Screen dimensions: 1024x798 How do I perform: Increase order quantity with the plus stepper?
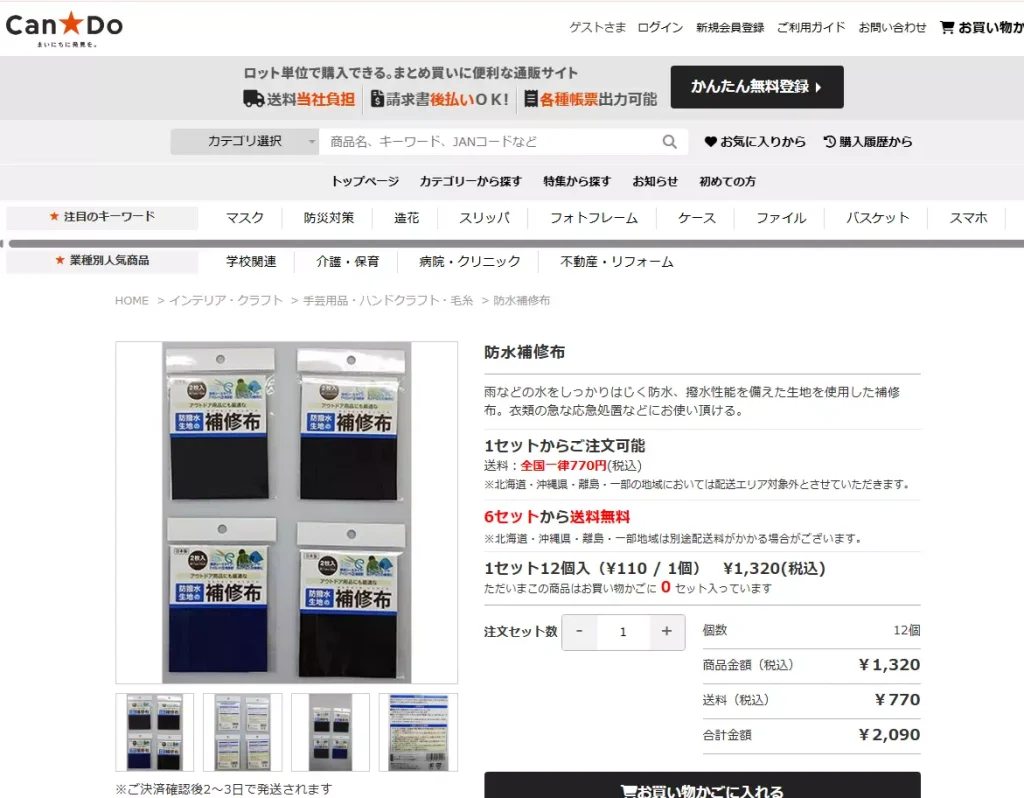668,632
